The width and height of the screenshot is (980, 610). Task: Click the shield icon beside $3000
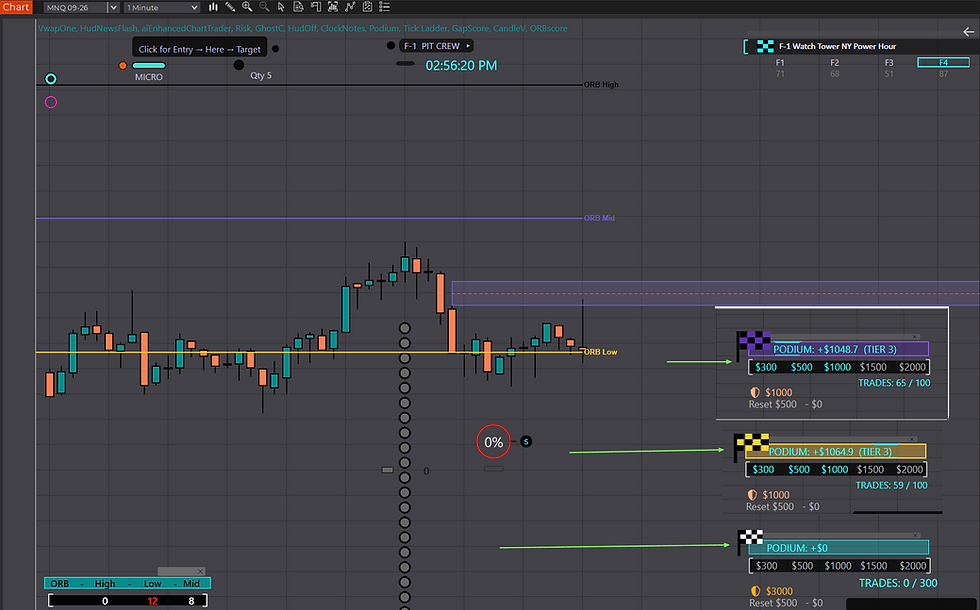(756, 591)
